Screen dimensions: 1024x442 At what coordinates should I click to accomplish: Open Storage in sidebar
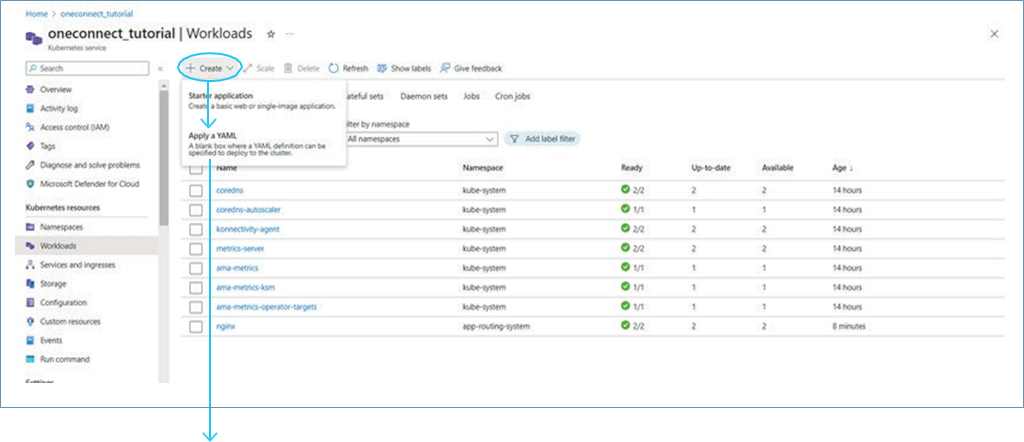point(53,284)
